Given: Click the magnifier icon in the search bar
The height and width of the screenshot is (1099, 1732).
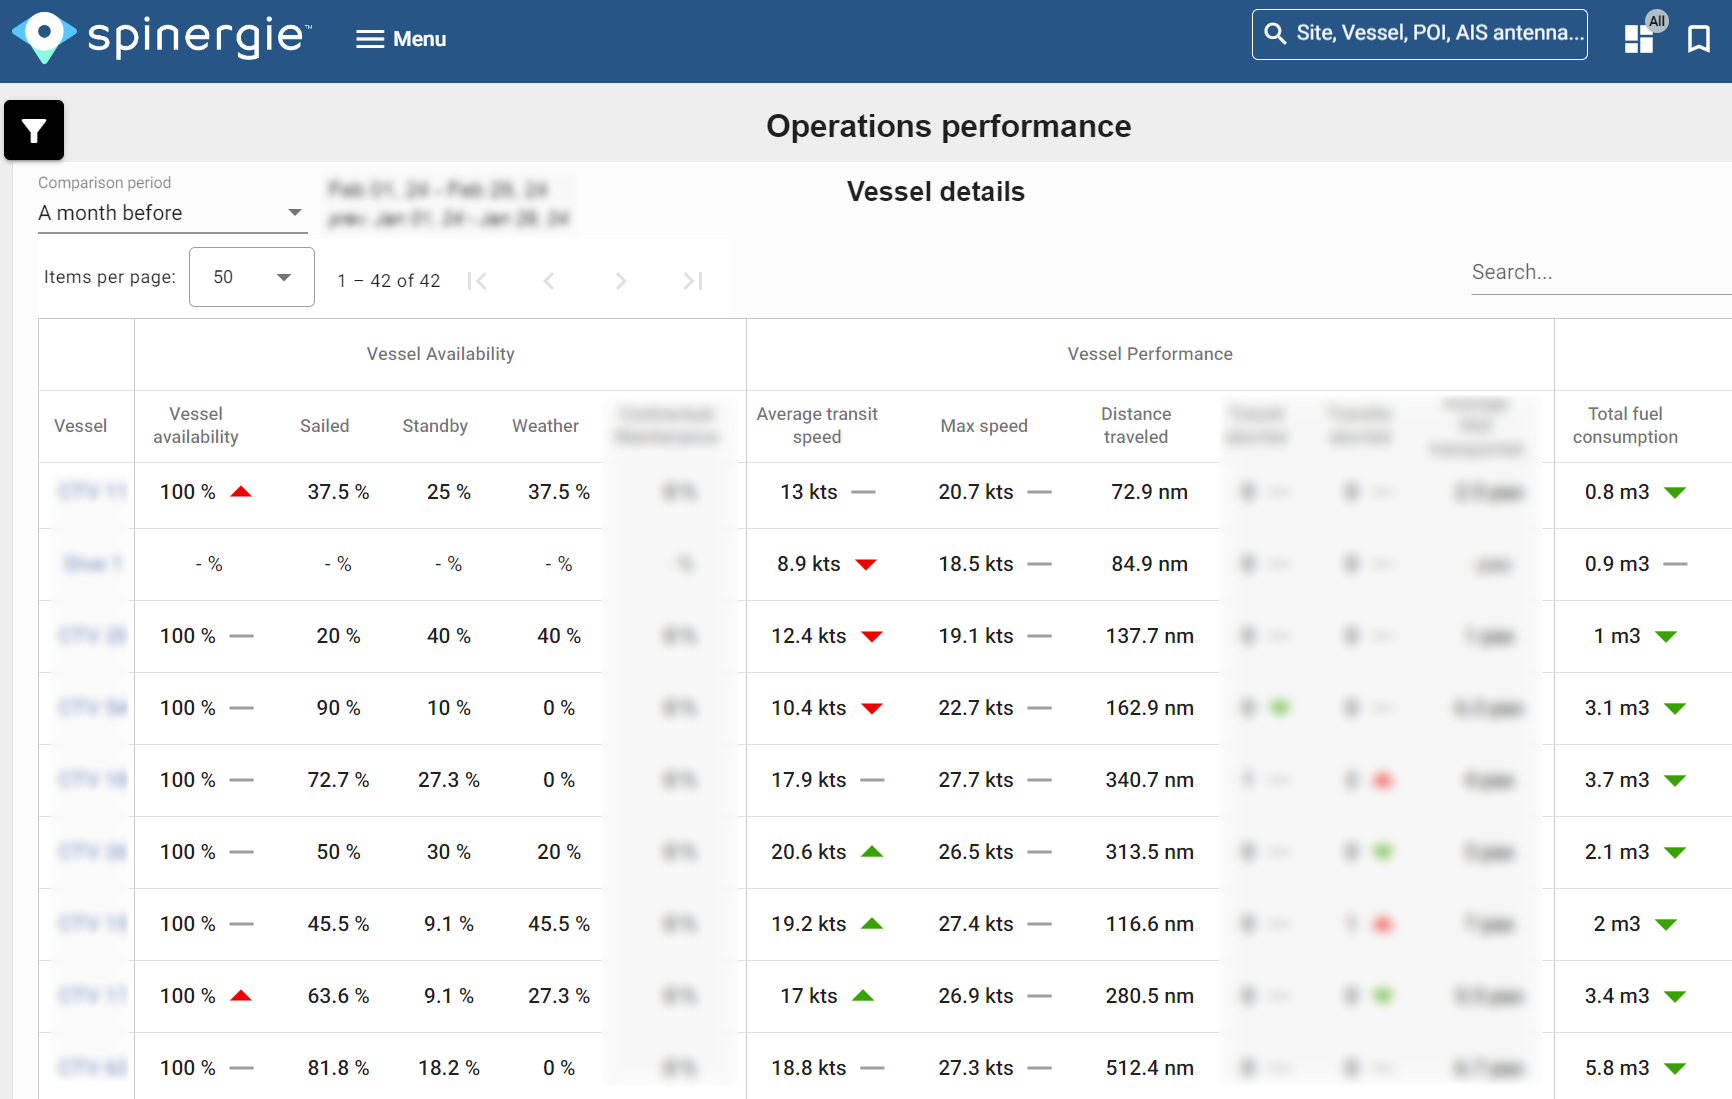Looking at the screenshot, I should [x=1275, y=33].
